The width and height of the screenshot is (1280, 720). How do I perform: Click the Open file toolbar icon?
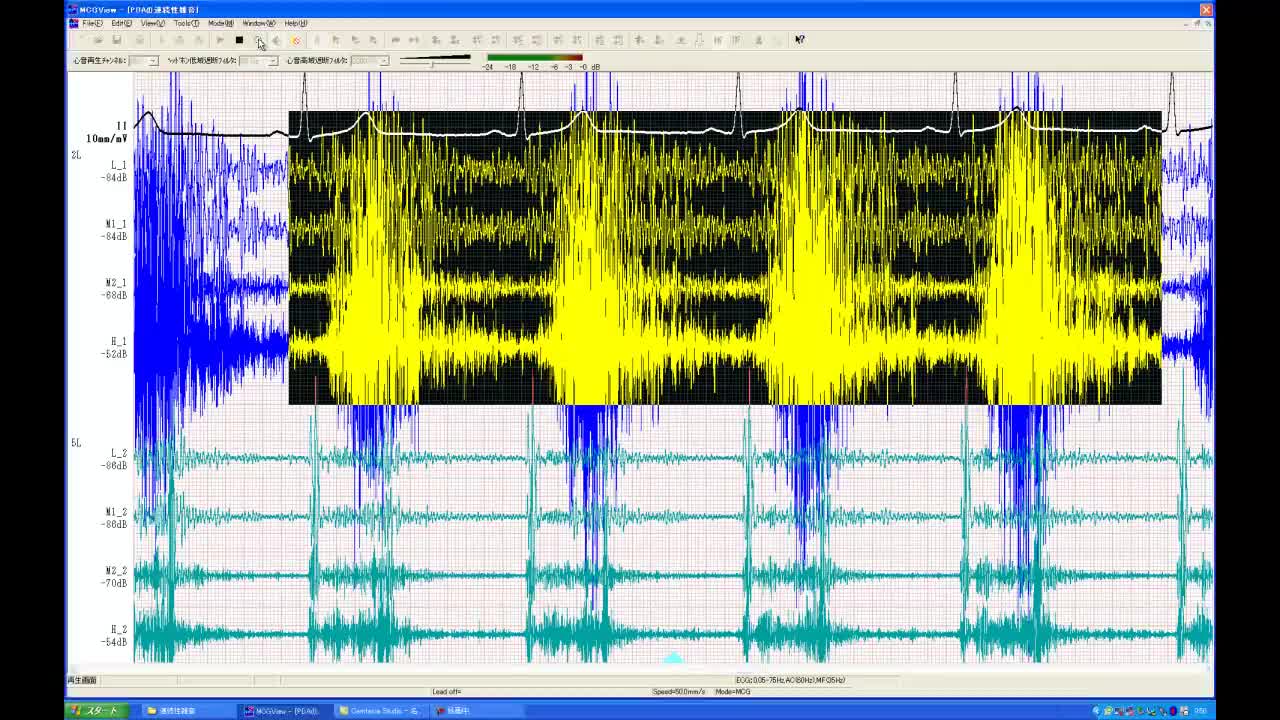[98, 40]
